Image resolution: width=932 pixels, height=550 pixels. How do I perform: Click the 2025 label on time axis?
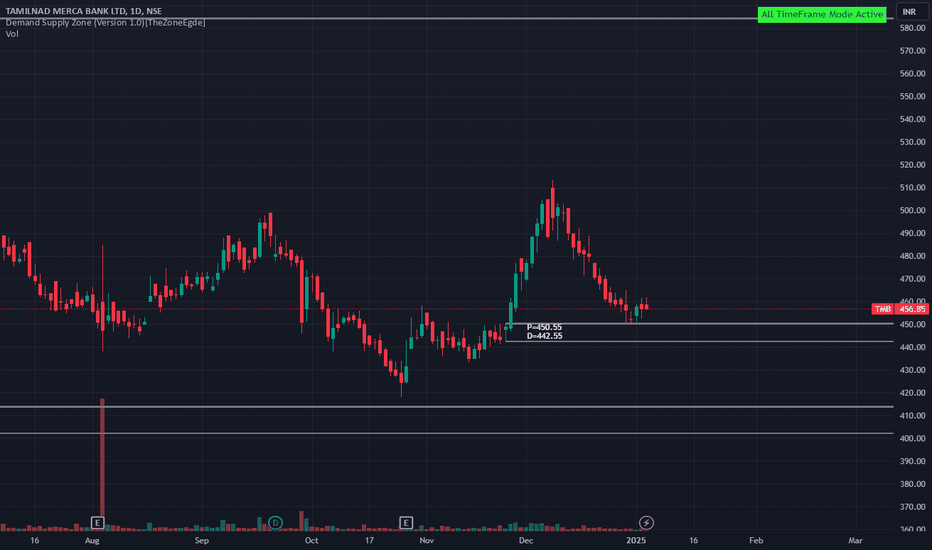[x=636, y=540]
